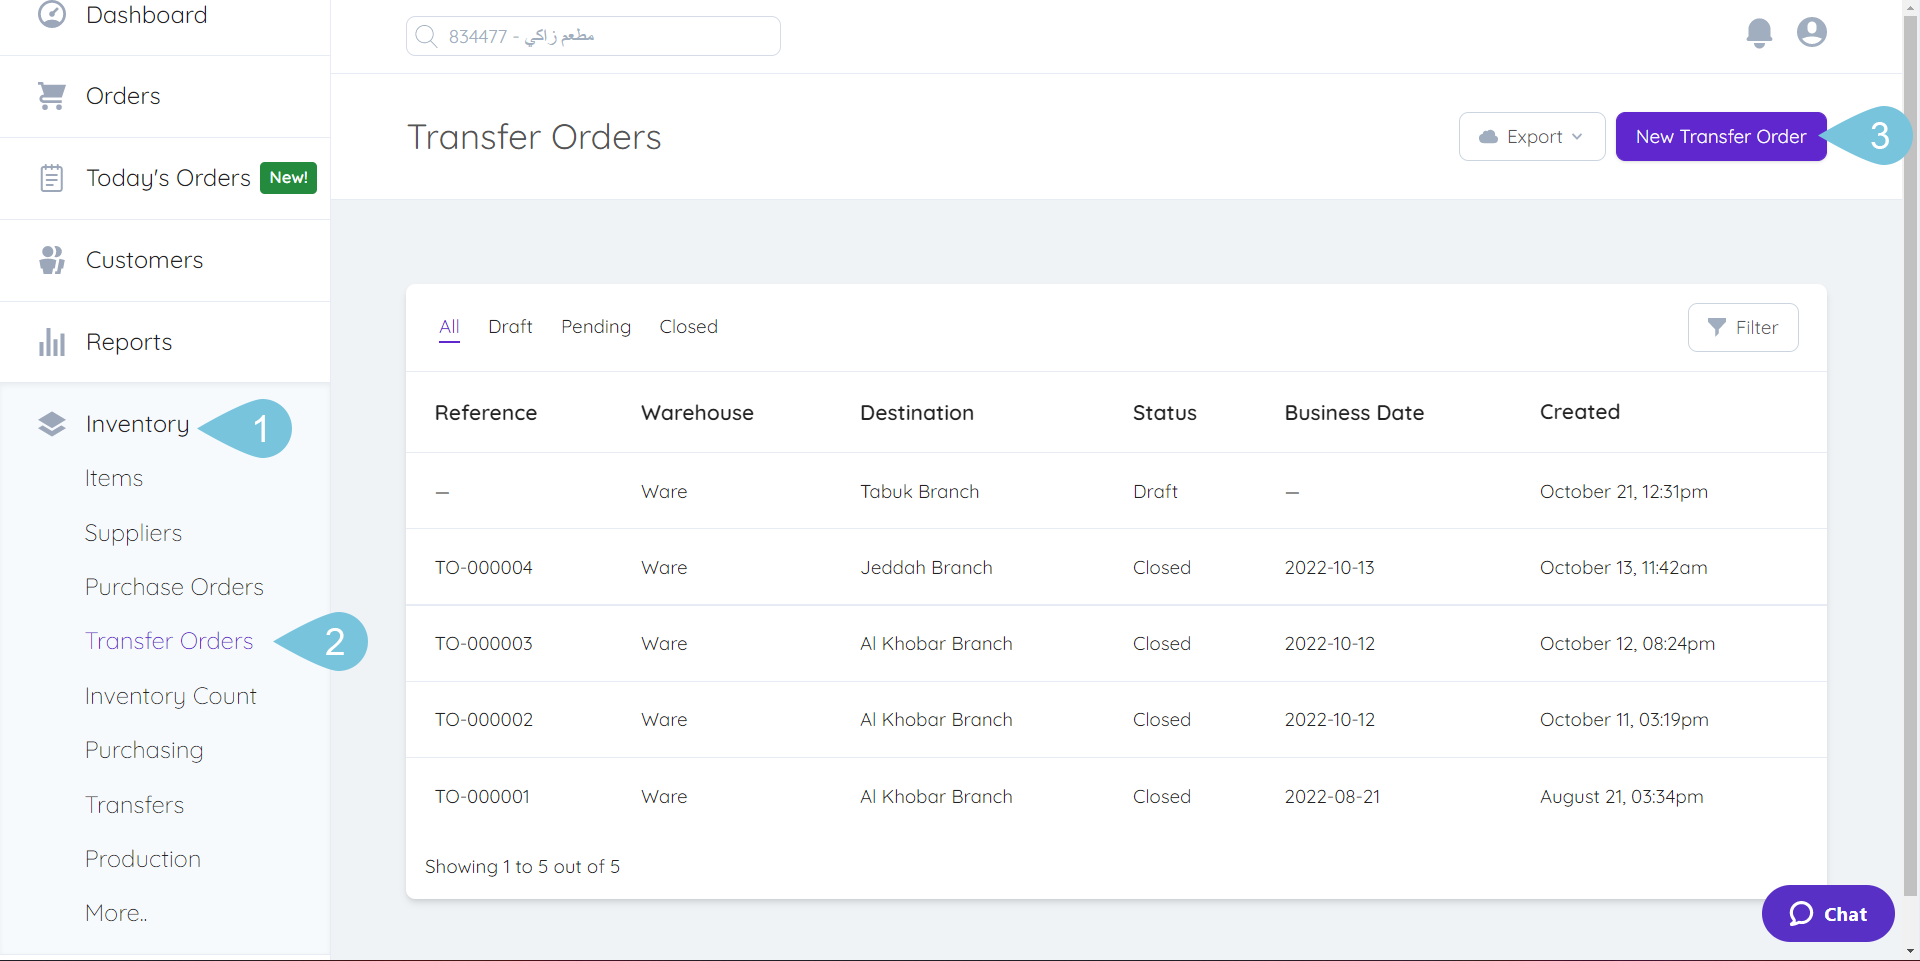Click the restaurant search input field
Viewport: 1920px width, 961px height.
[x=592, y=35]
